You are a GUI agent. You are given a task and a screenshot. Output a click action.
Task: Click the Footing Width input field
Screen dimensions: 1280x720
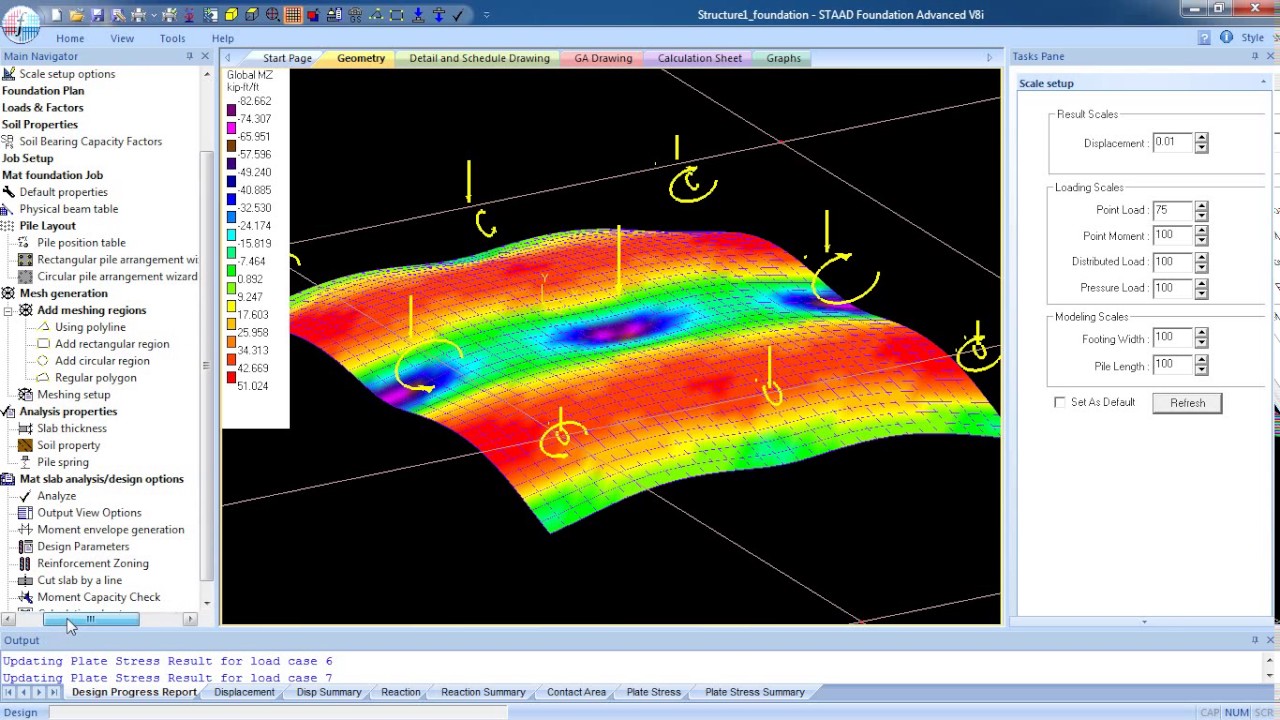pos(1172,338)
